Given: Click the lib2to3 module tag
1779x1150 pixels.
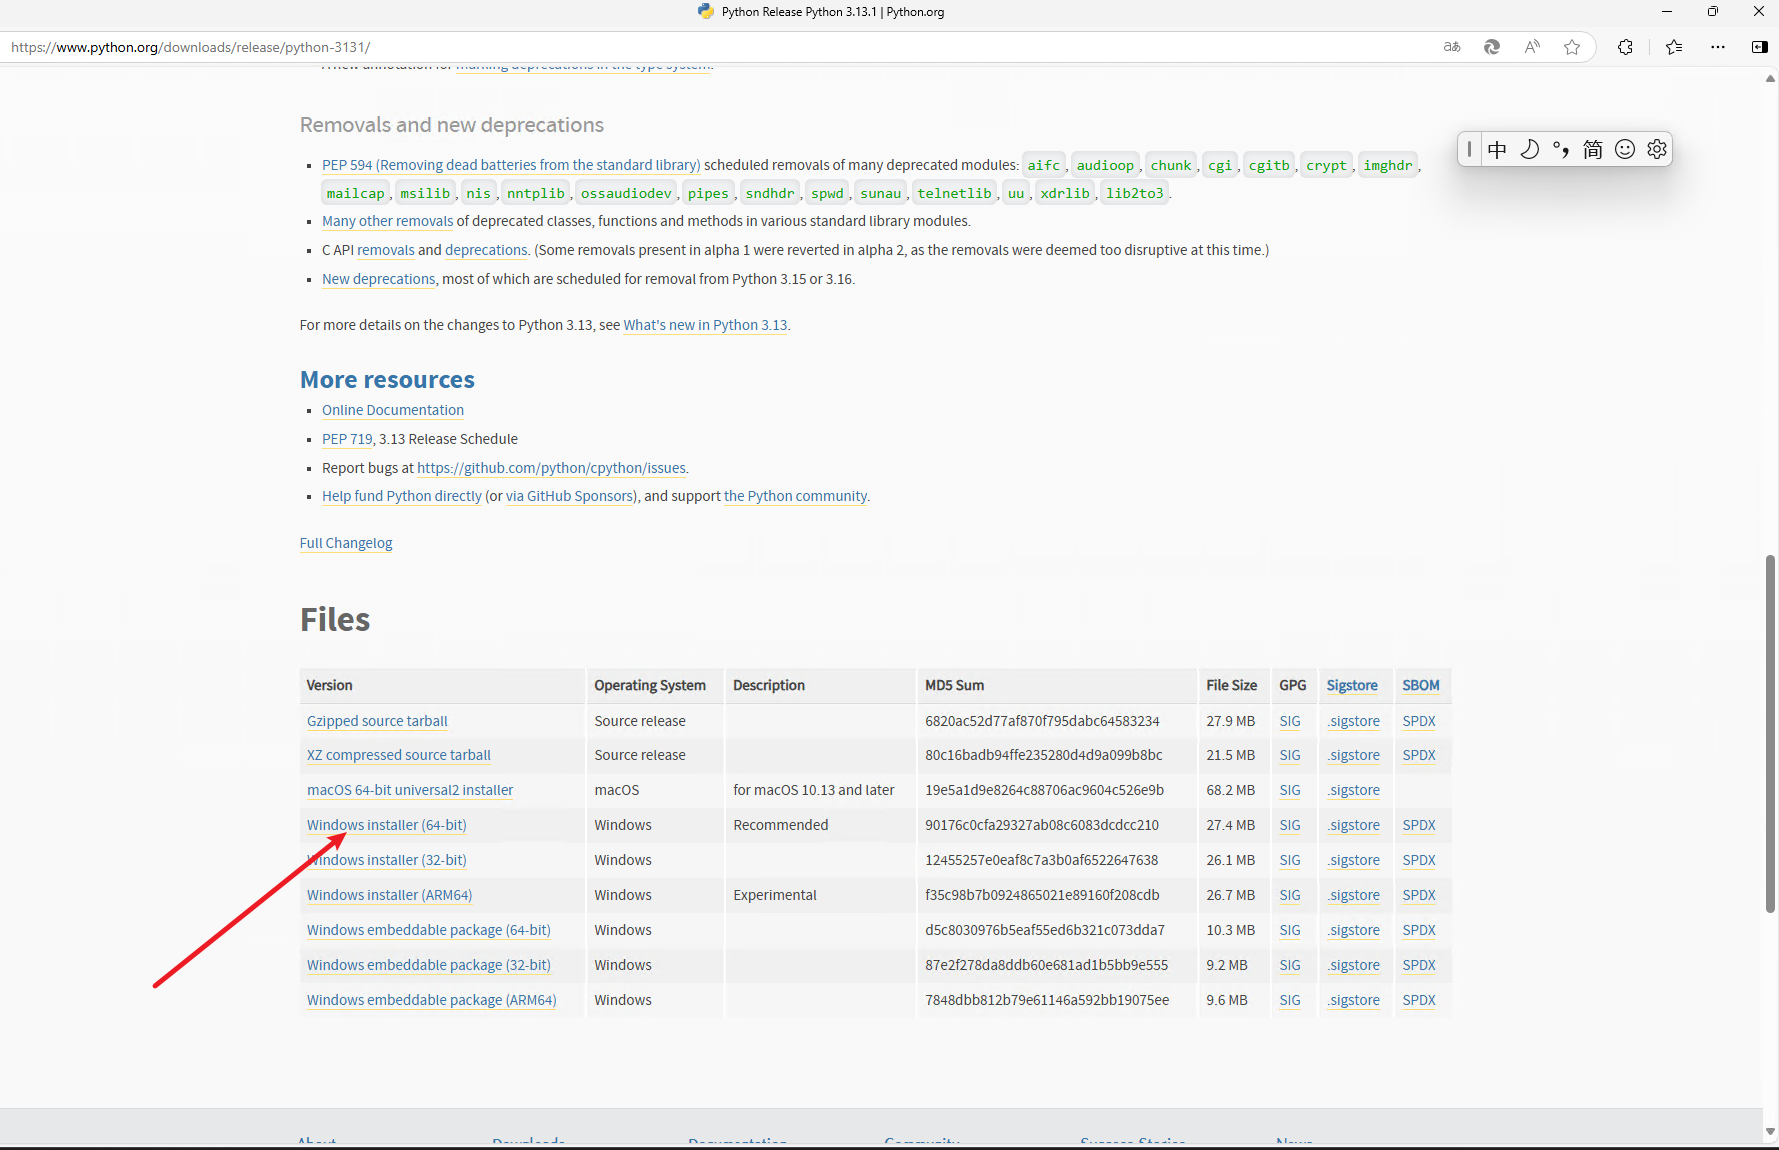Looking at the screenshot, I should (1135, 193).
